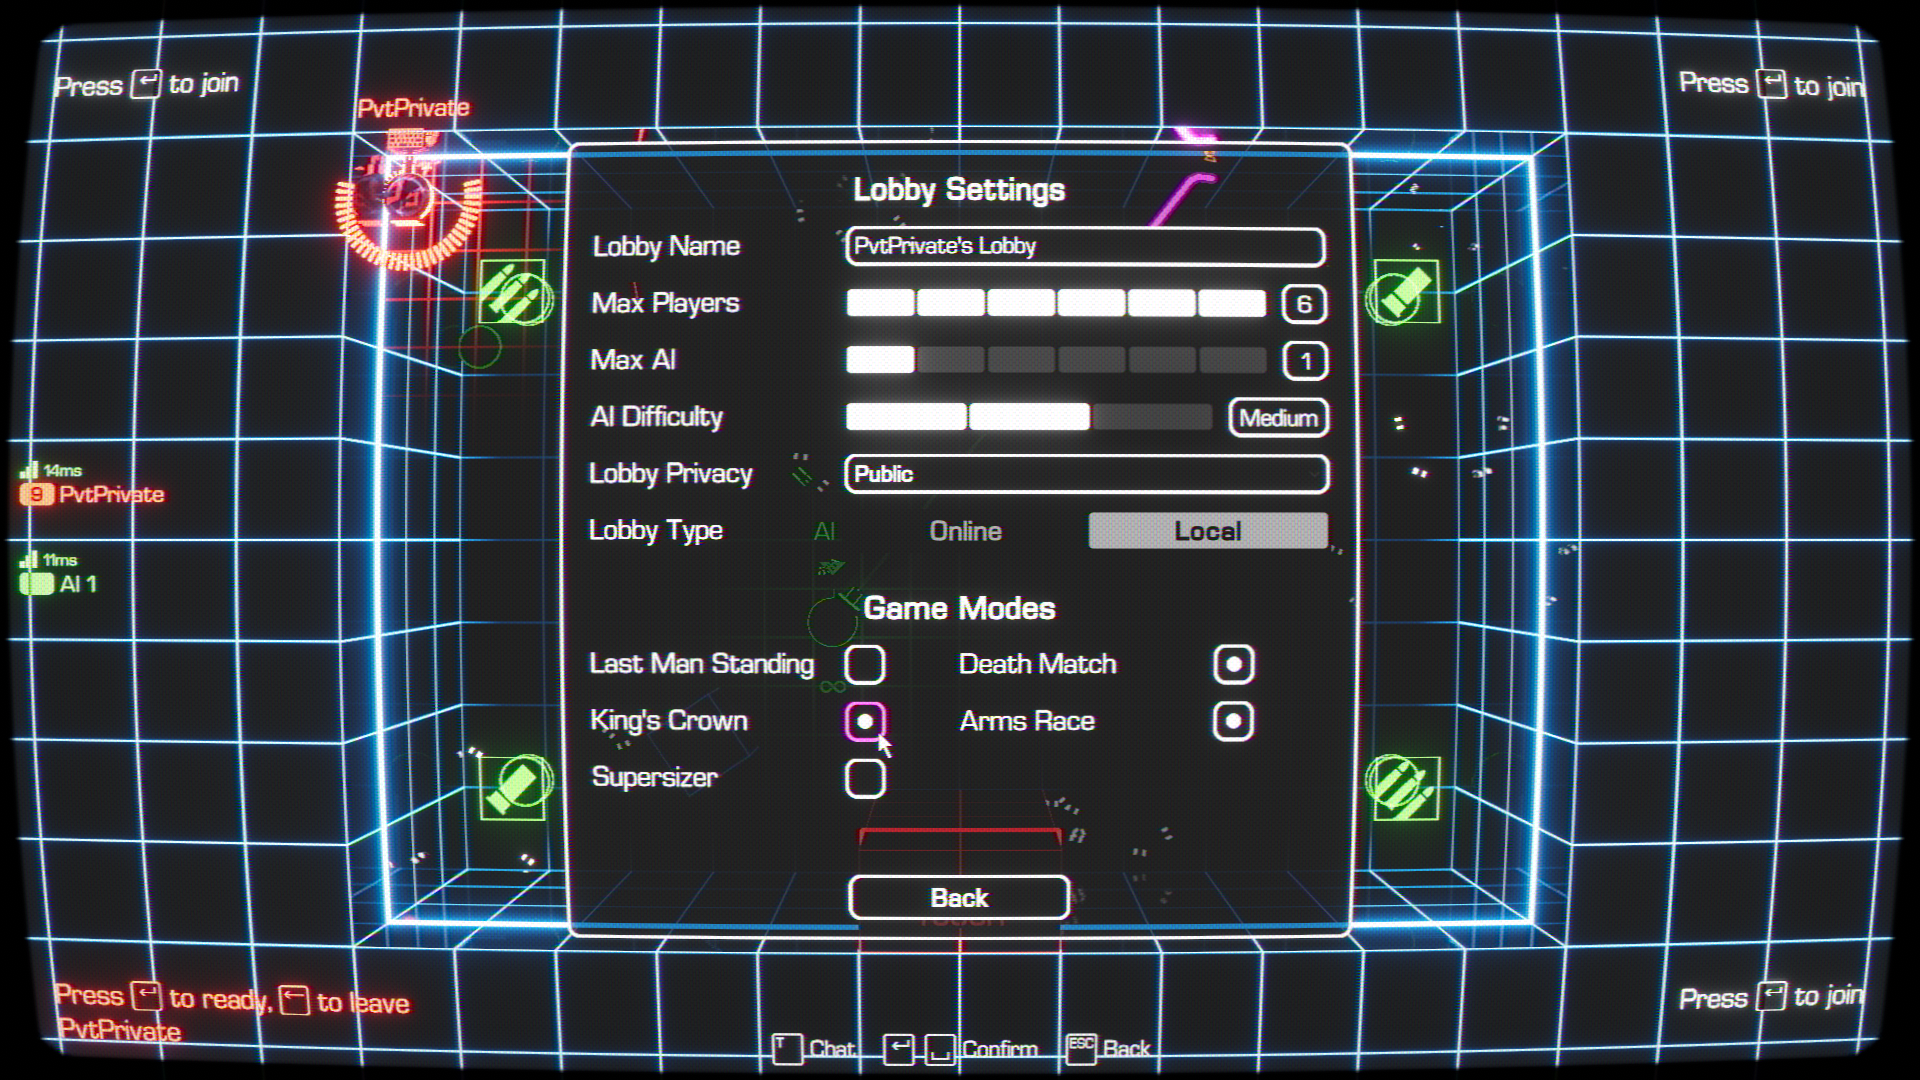The width and height of the screenshot is (1920, 1080).
Task: Click the spacebar key Confirm hint icon
Action: 940,1049
